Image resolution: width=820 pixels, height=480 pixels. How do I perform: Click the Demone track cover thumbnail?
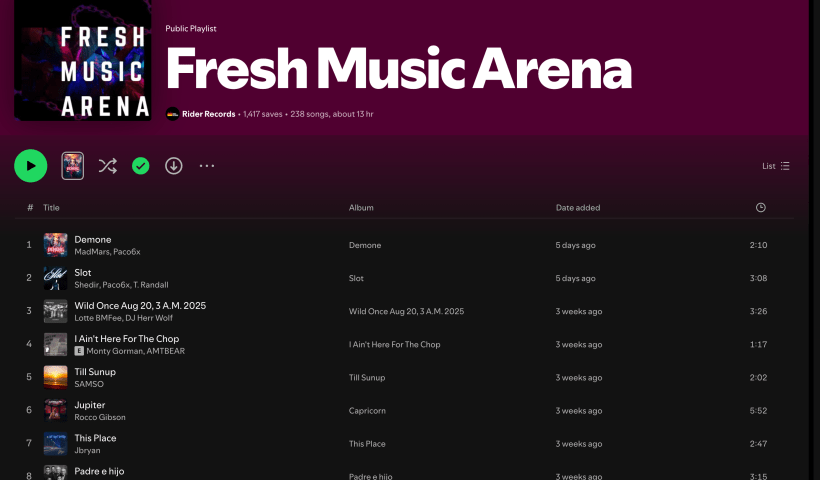pos(56,245)
